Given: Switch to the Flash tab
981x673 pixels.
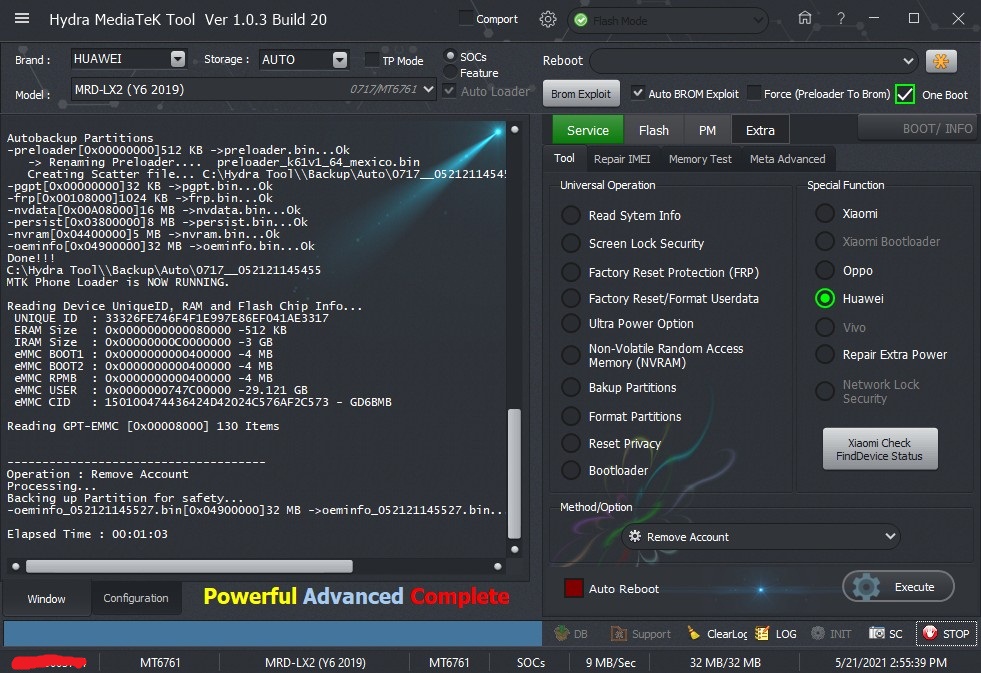Looking at the screenshot, I should (653, 130).
